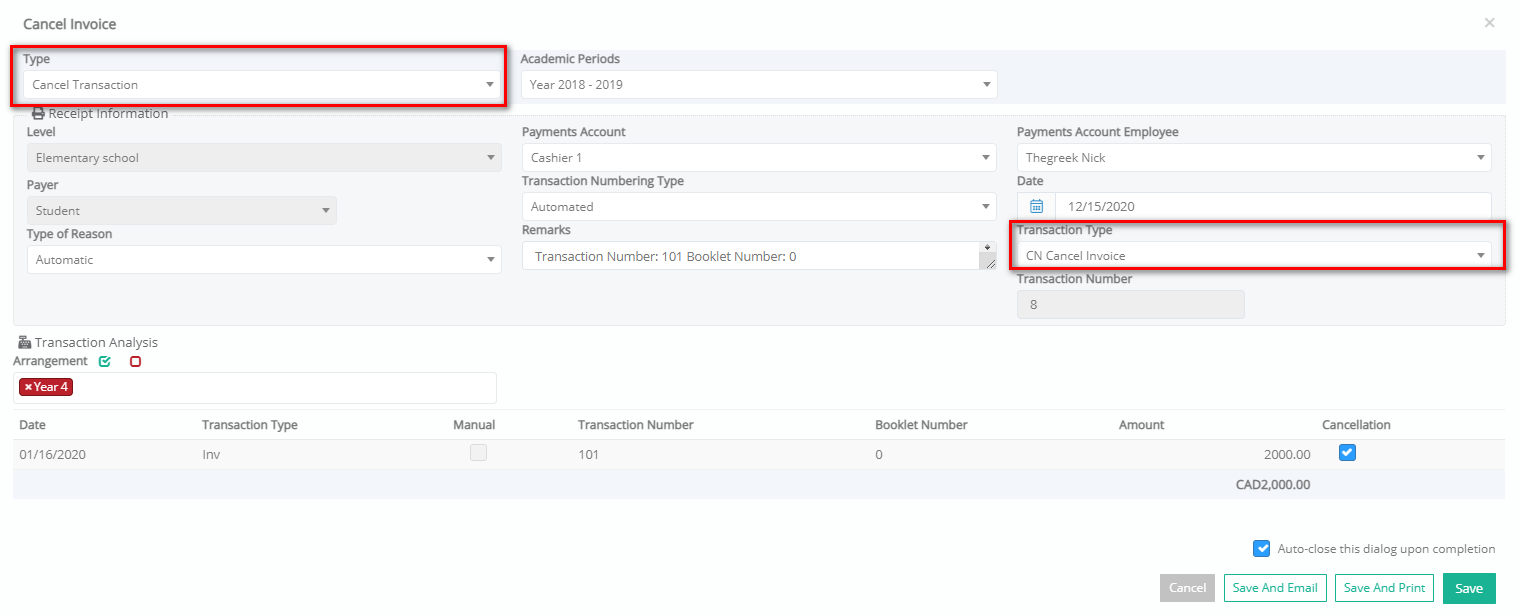This screenshot has width=1520, height=616.
Task: Click Save And Print button
Action: click(1384, 588)
